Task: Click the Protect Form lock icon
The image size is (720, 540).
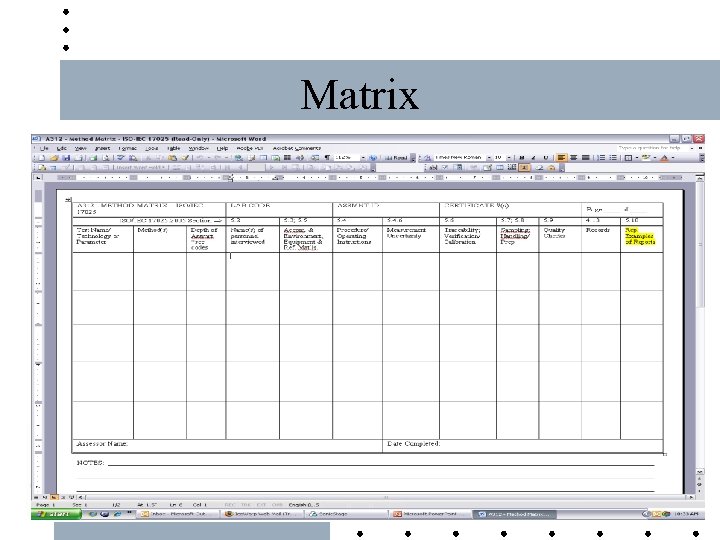Action: (x=551, y=168)
